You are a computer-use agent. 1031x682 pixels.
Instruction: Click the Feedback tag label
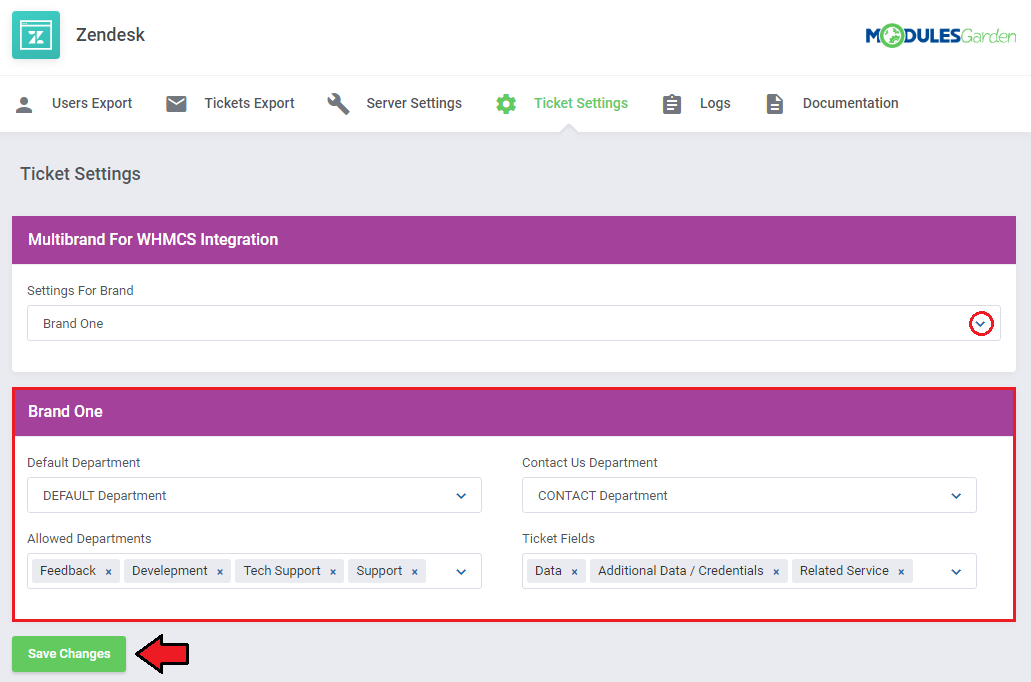pyautogui.click(x=68, y=571)
